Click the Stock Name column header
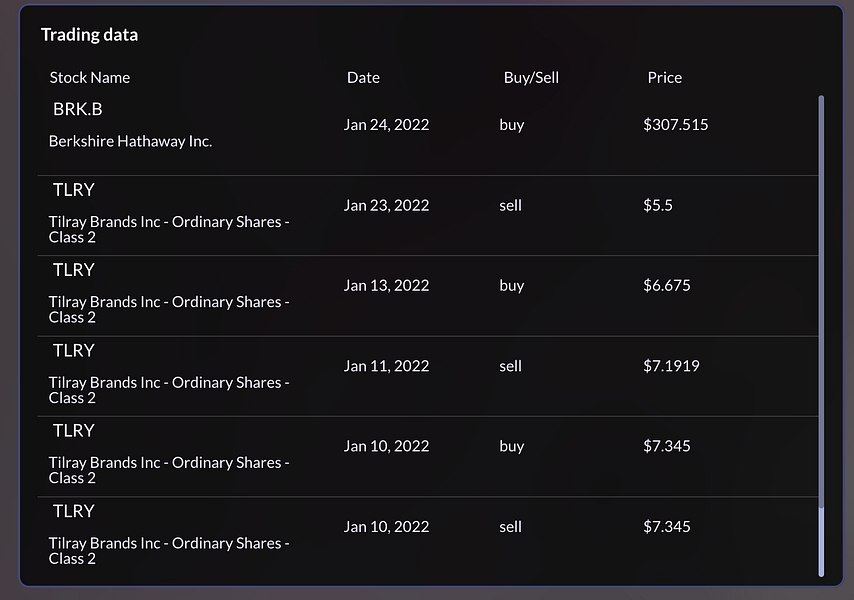The height and width of the screenshot is (600, 854). pyautogui.click(x=90, y=77)
